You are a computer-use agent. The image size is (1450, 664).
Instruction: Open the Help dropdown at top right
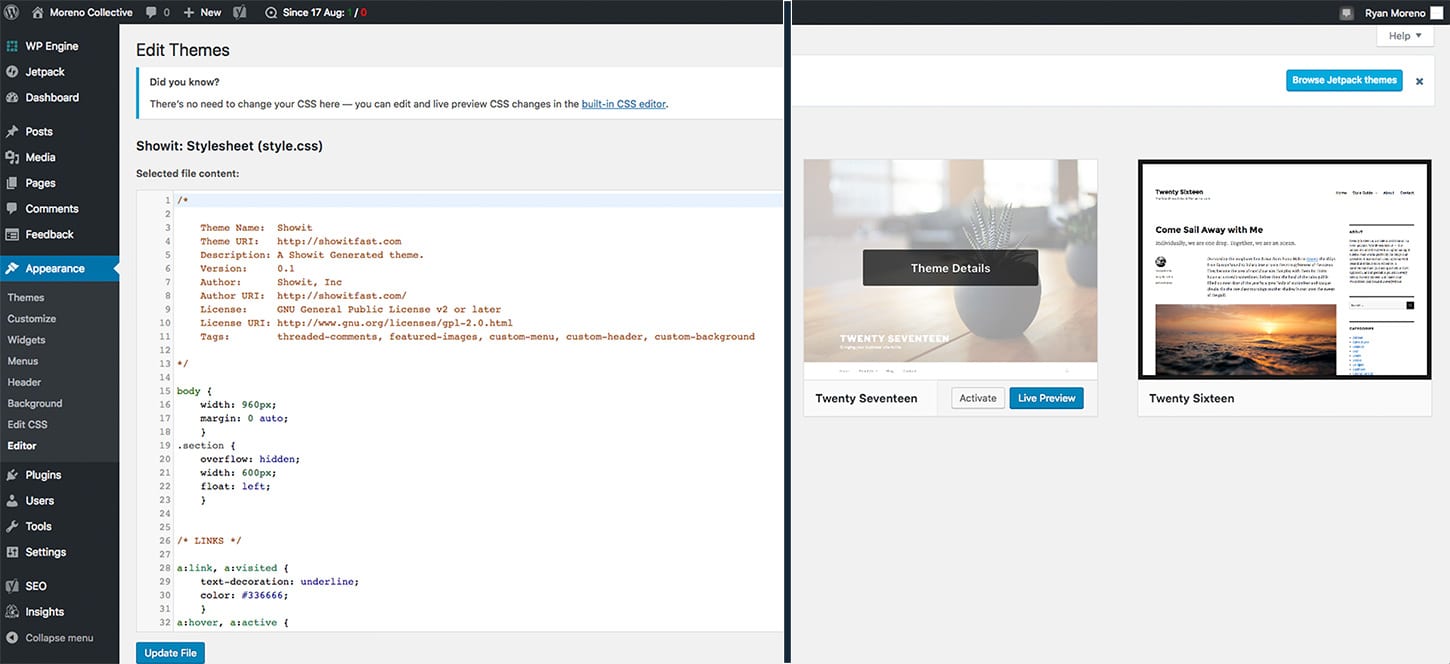click(x=1404, y=35)
